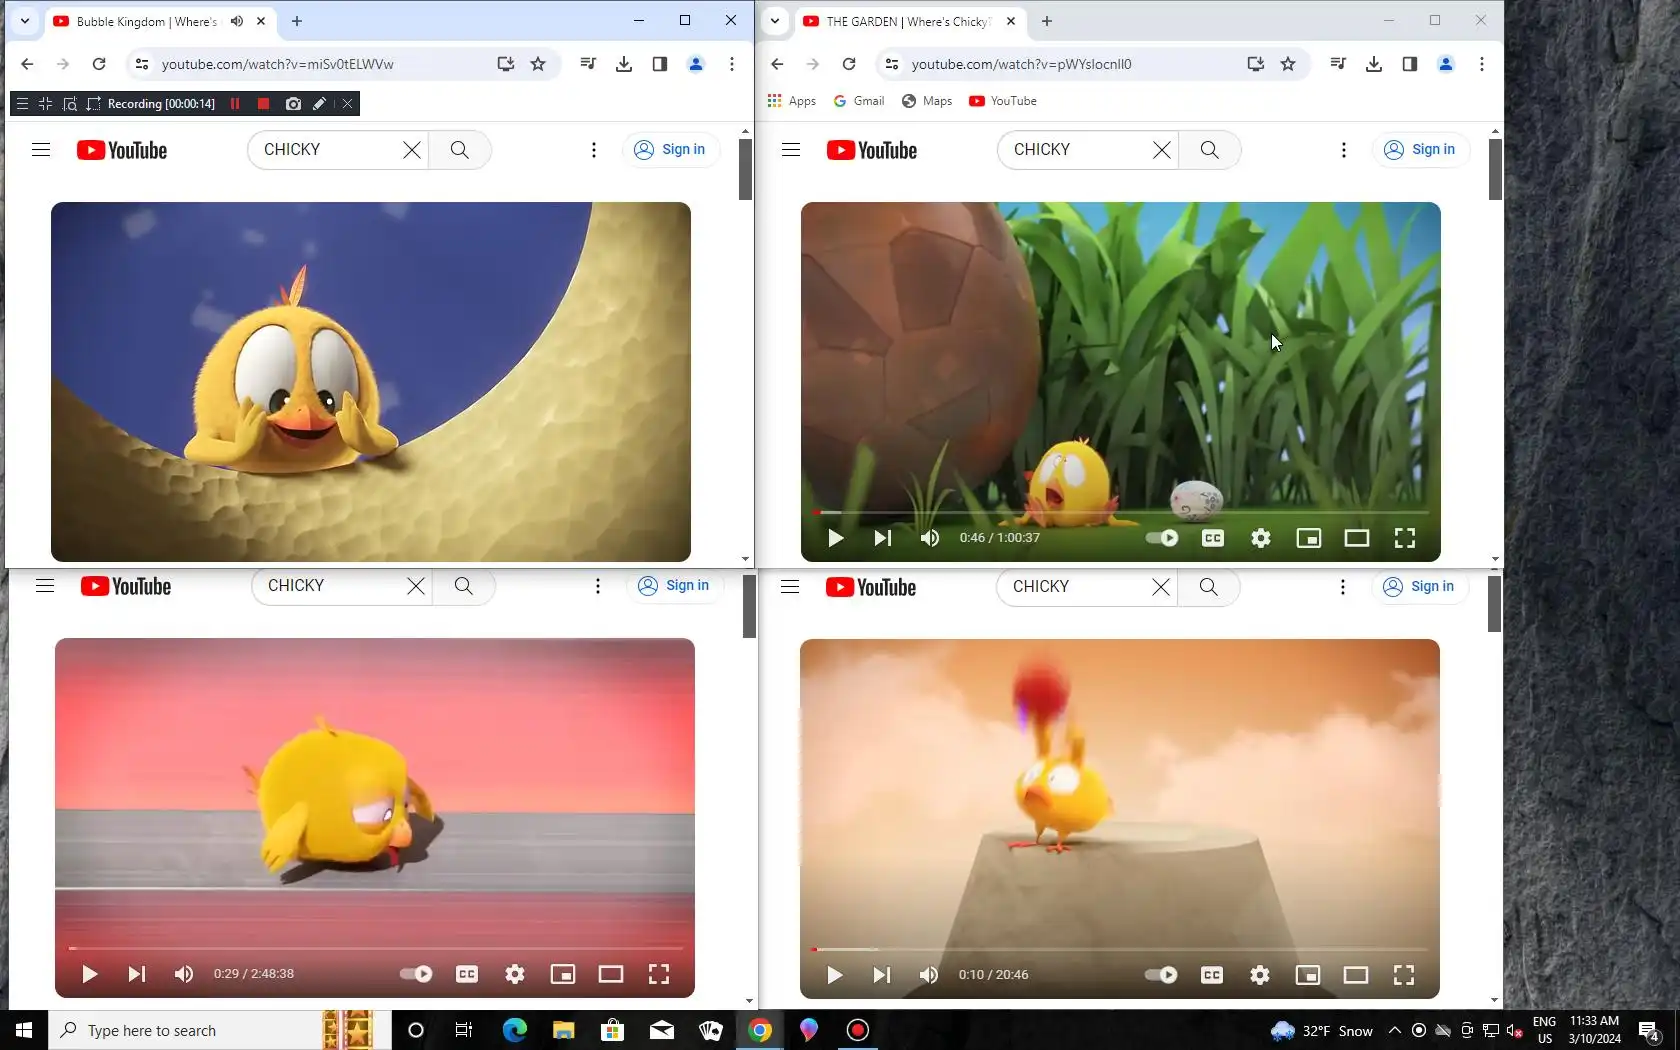Sign in from THE GARDEN window
Image resolution: width=1680 pixels, height=1050 pixels.
(x=1421, y=150)
